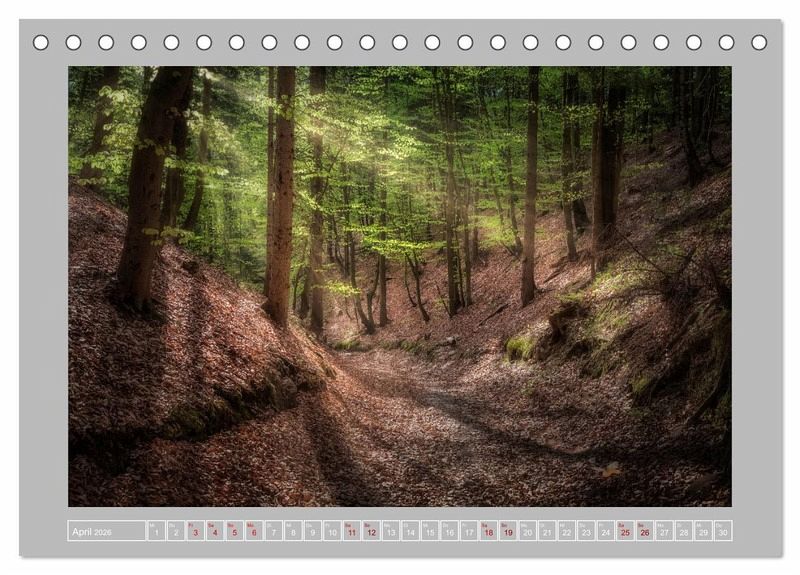Select red Saturday day 18
Screen dimensions: 800x575
(x=489, y=531)
